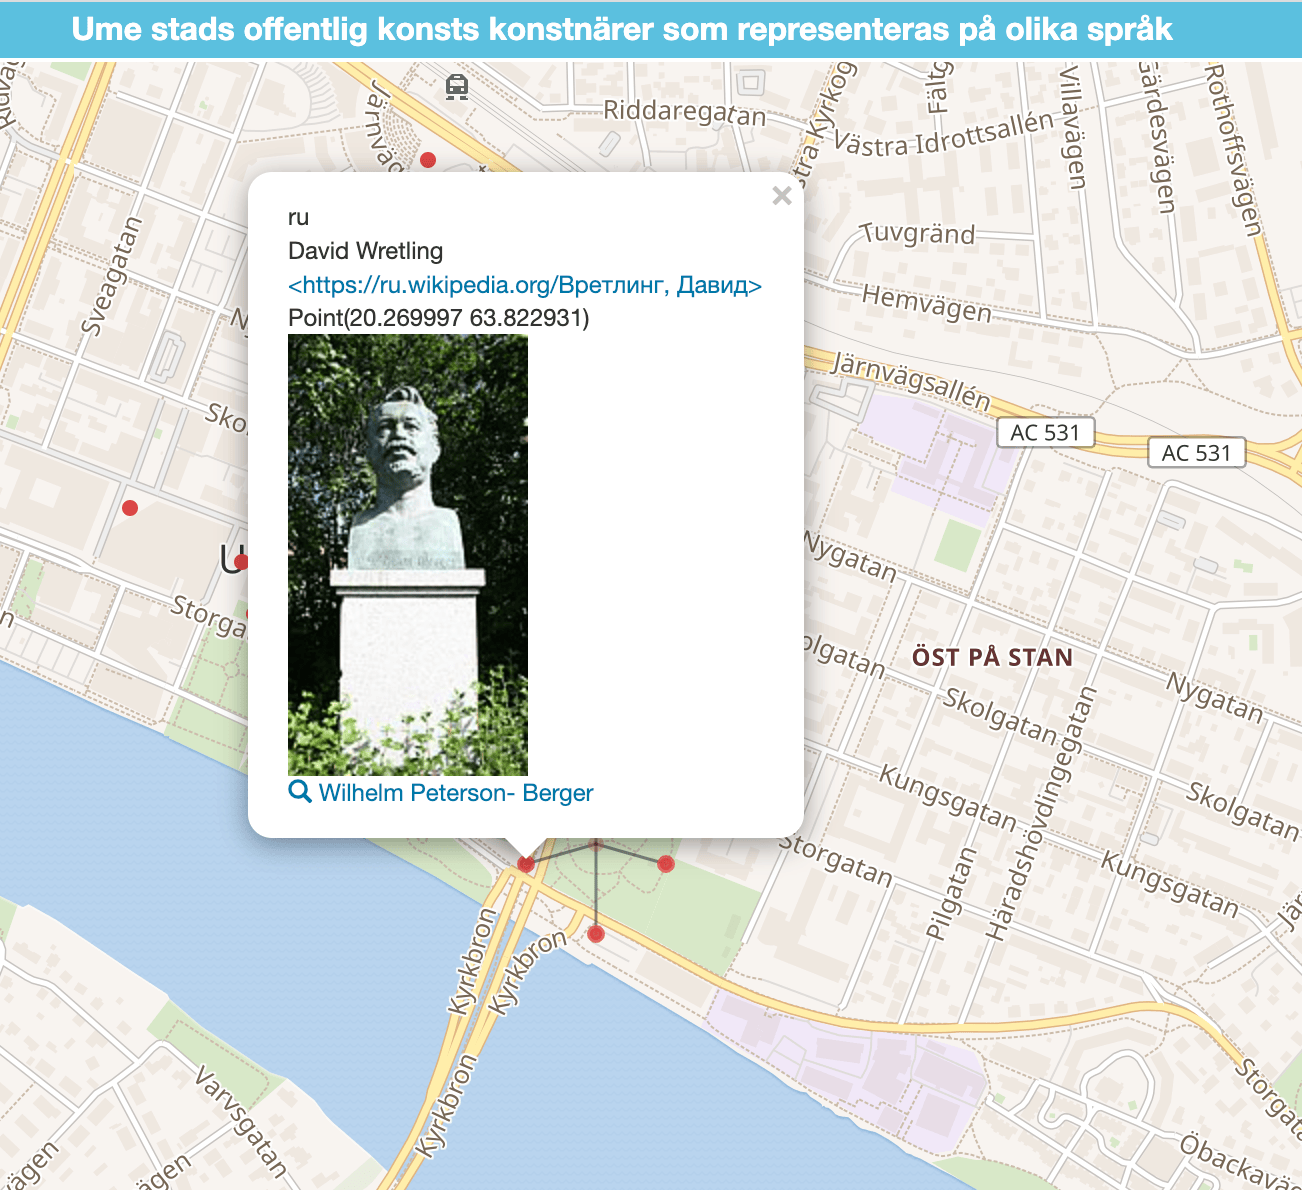The height and width of the screenshot is (1190, 1302).
Task: Click the train station icon on the map
Action: (x=457, y=88)
